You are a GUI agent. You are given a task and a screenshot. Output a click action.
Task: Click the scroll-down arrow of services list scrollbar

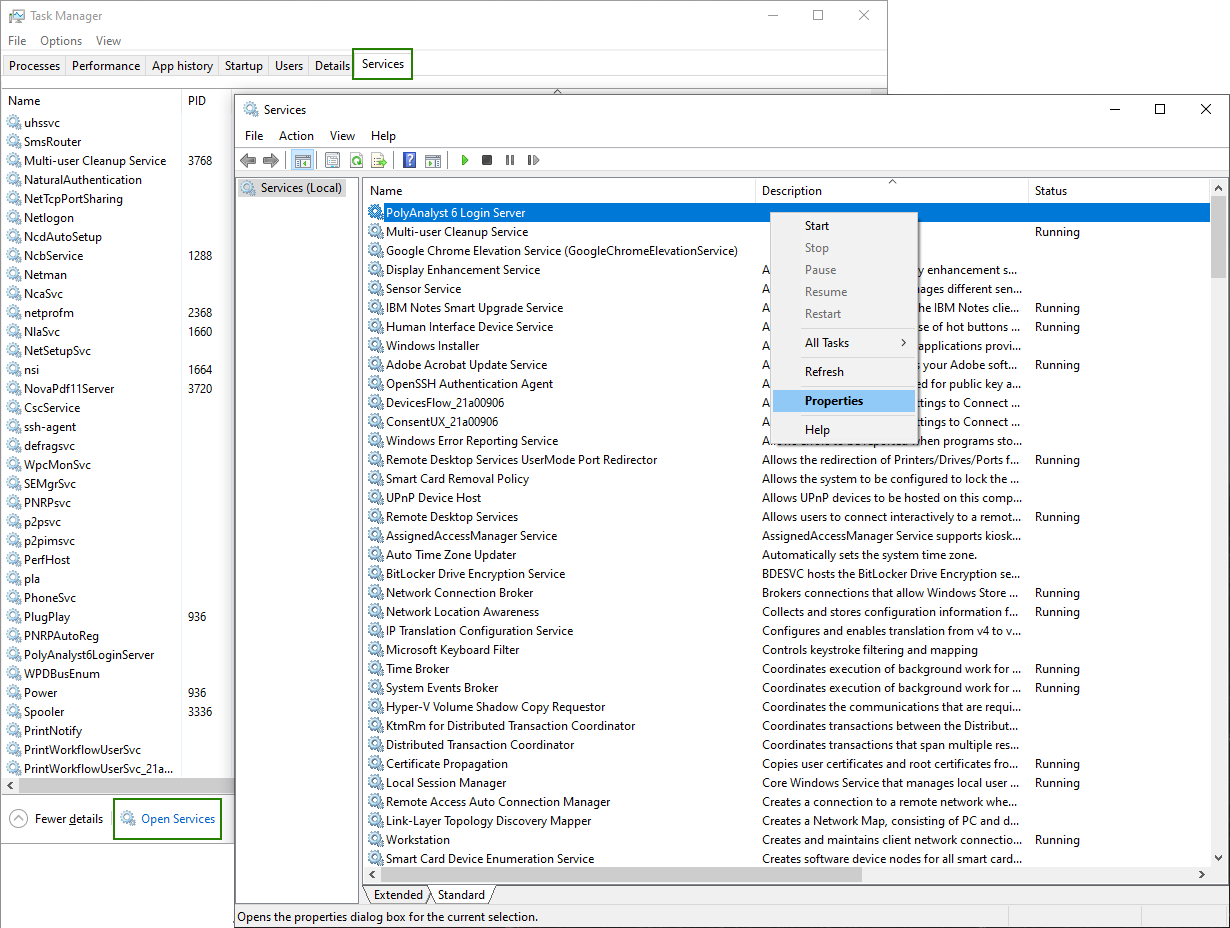[x=1218, y=857]
